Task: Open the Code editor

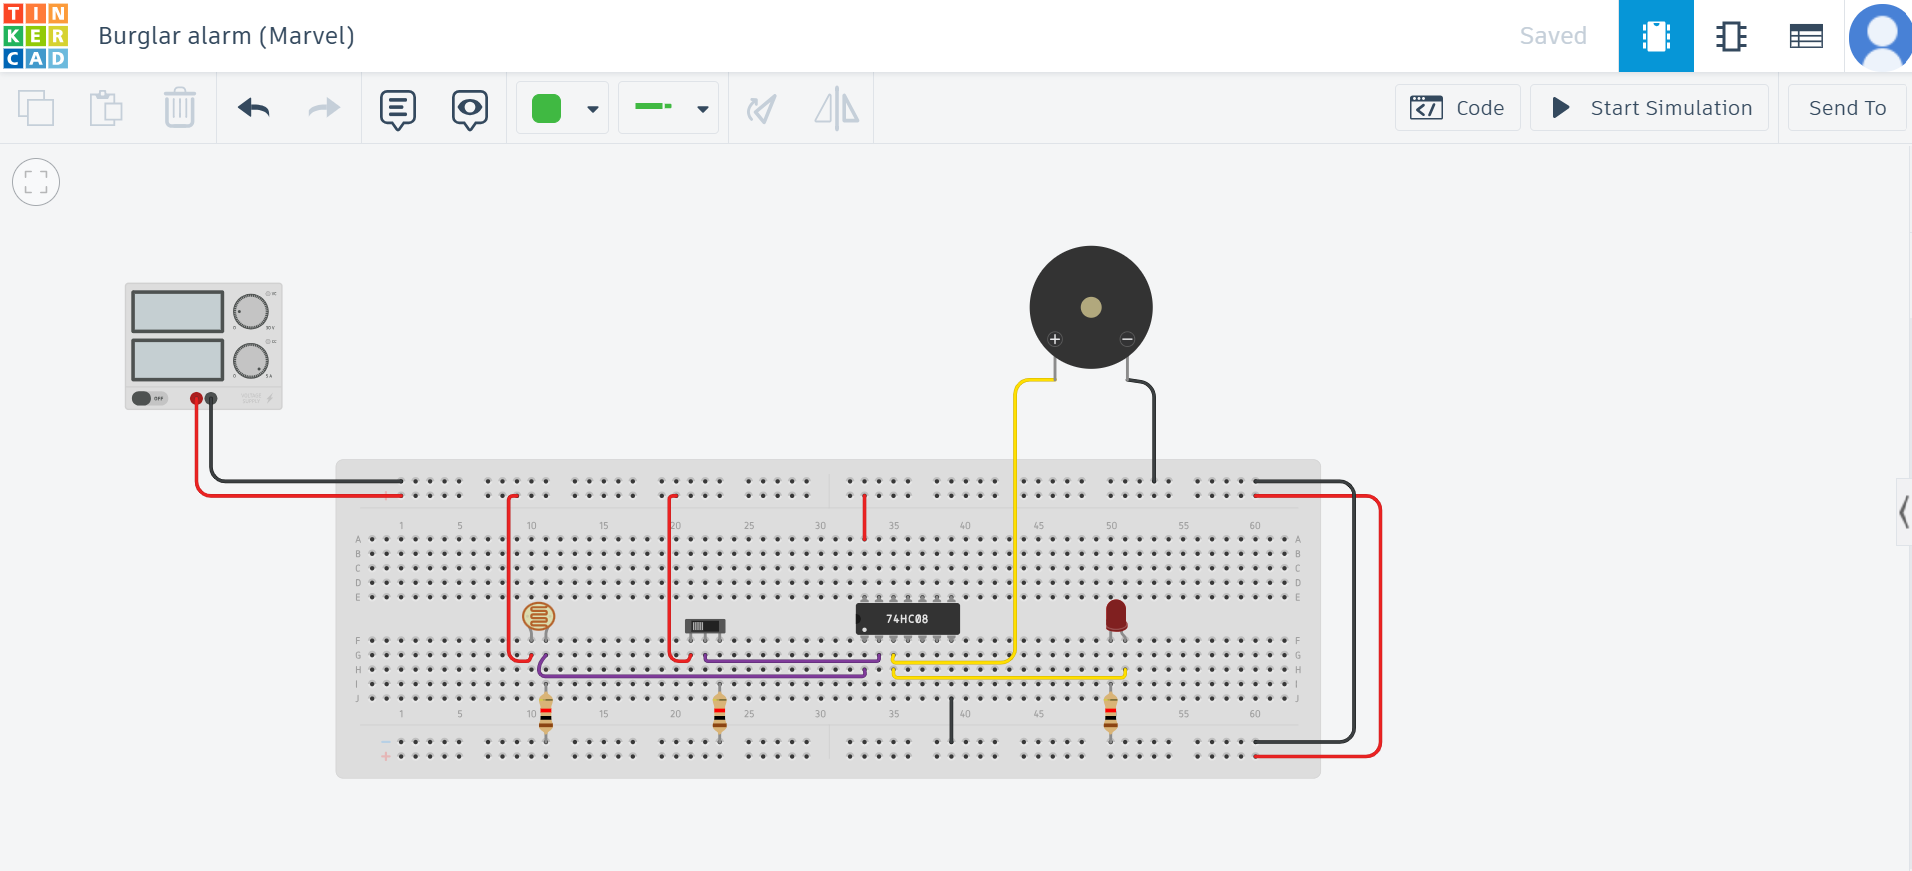Action: [x=1458, y=108]
